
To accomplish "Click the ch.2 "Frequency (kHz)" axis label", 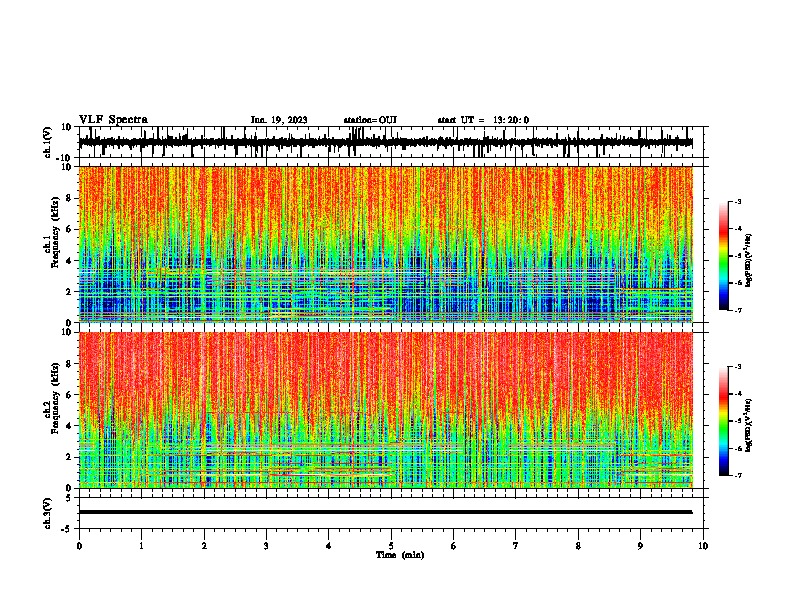I will [56, 398].
